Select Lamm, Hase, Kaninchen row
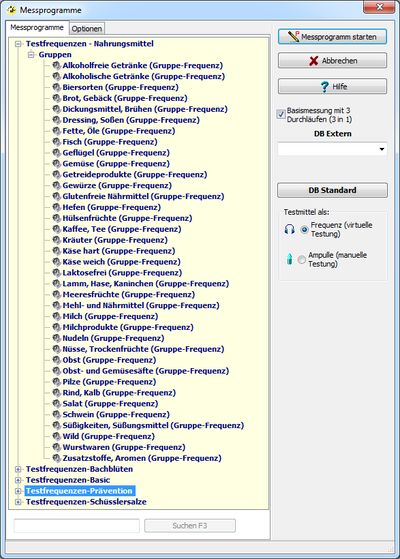 click(146, 284)
